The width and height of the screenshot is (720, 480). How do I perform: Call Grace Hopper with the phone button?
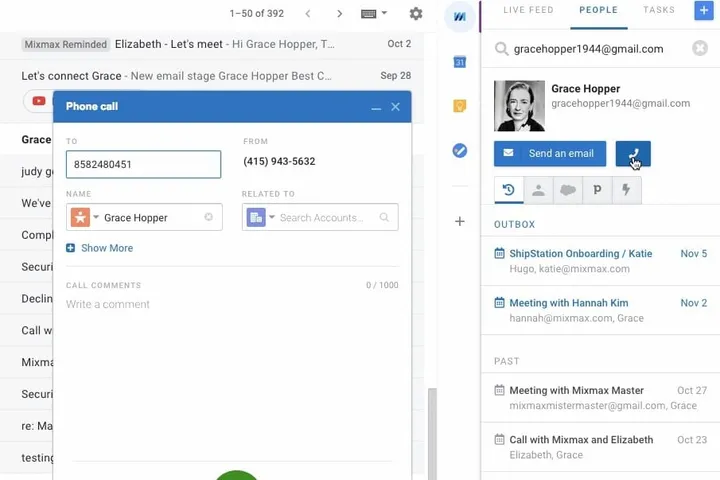tap(633, 153)
